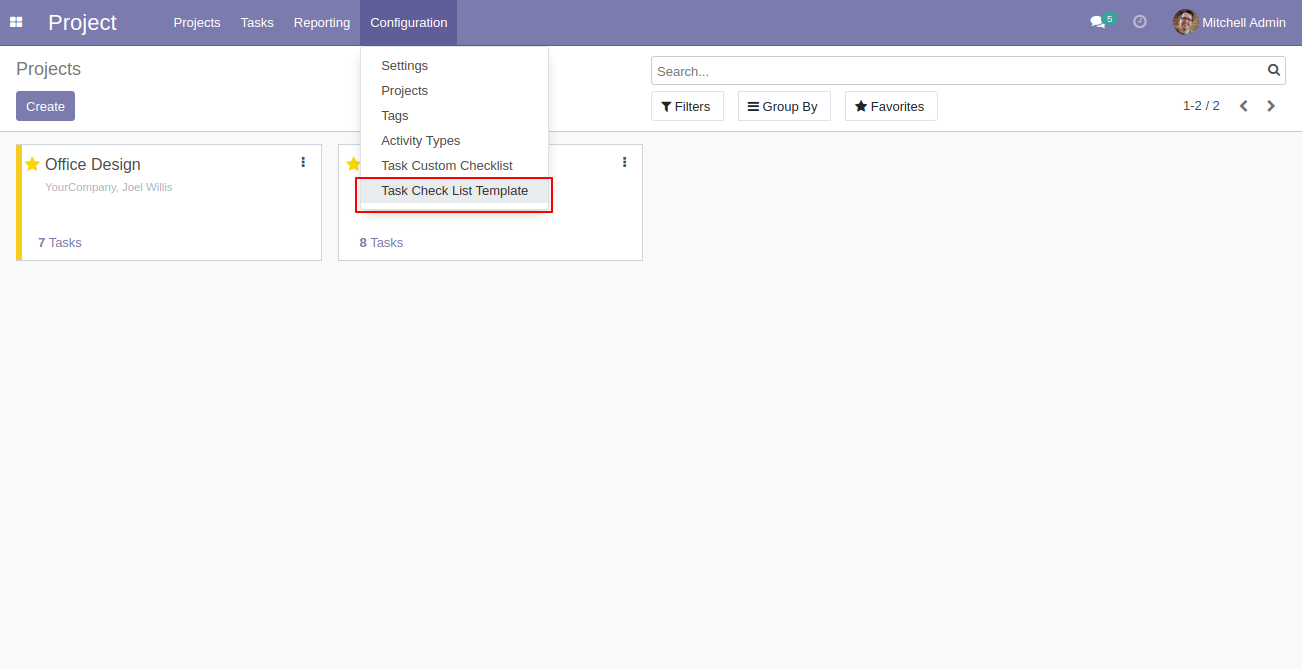Open the apps grid home menu icon
The height and width of the screenshot is (669, 1302).
tap(16, 22)
